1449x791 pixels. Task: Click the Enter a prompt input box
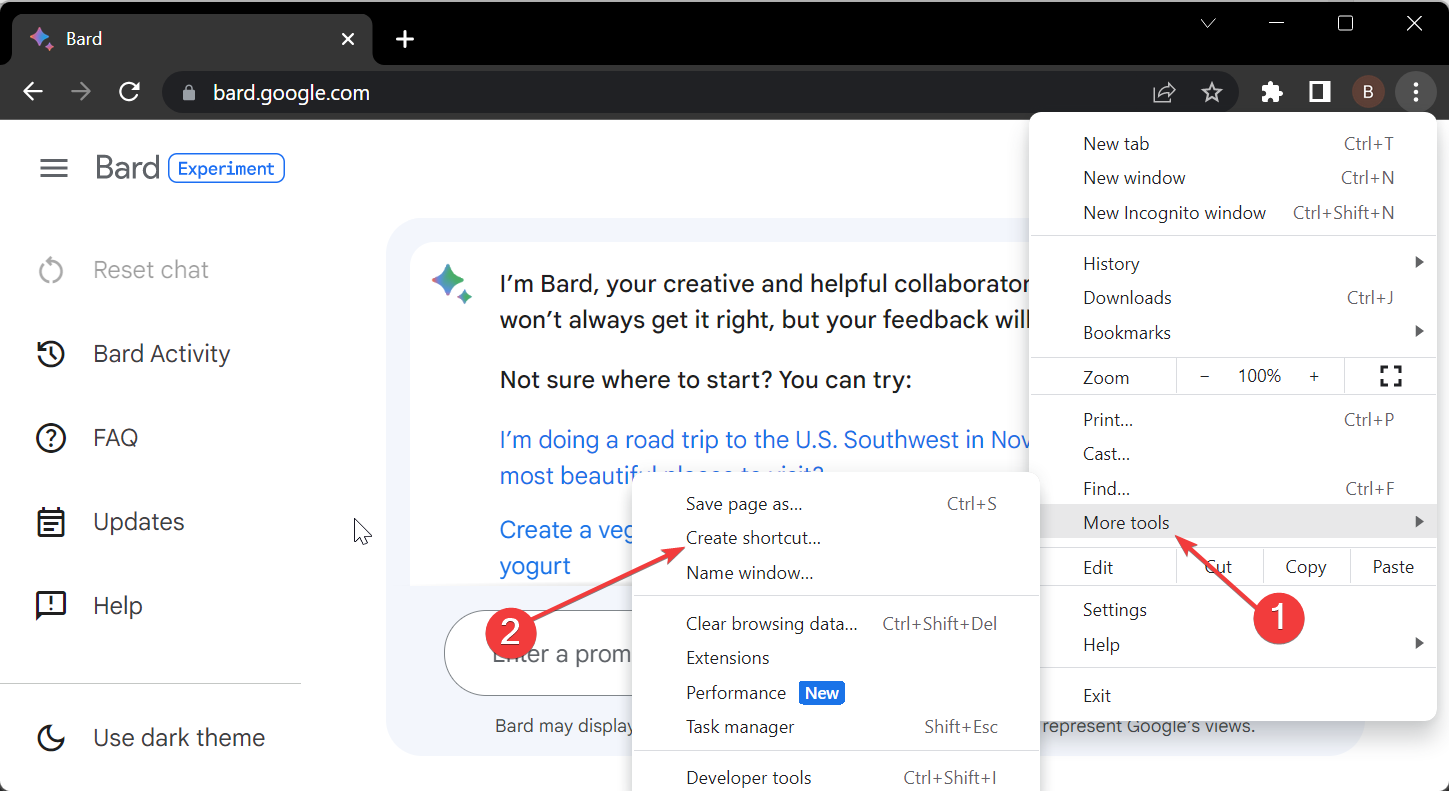[540, 654]
